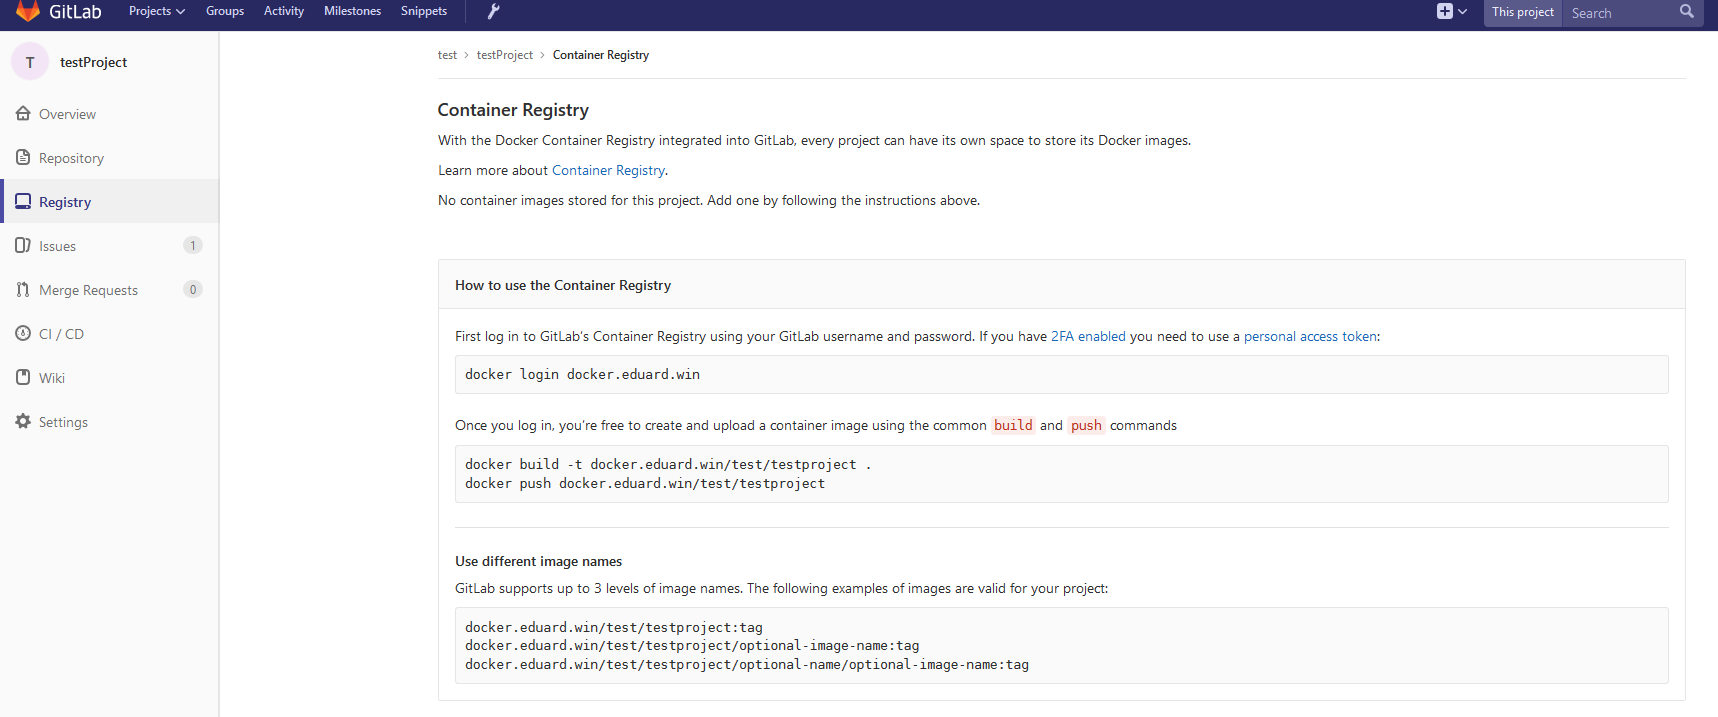Click the Search input field

pyautogui.click(x=1620, y=13)
